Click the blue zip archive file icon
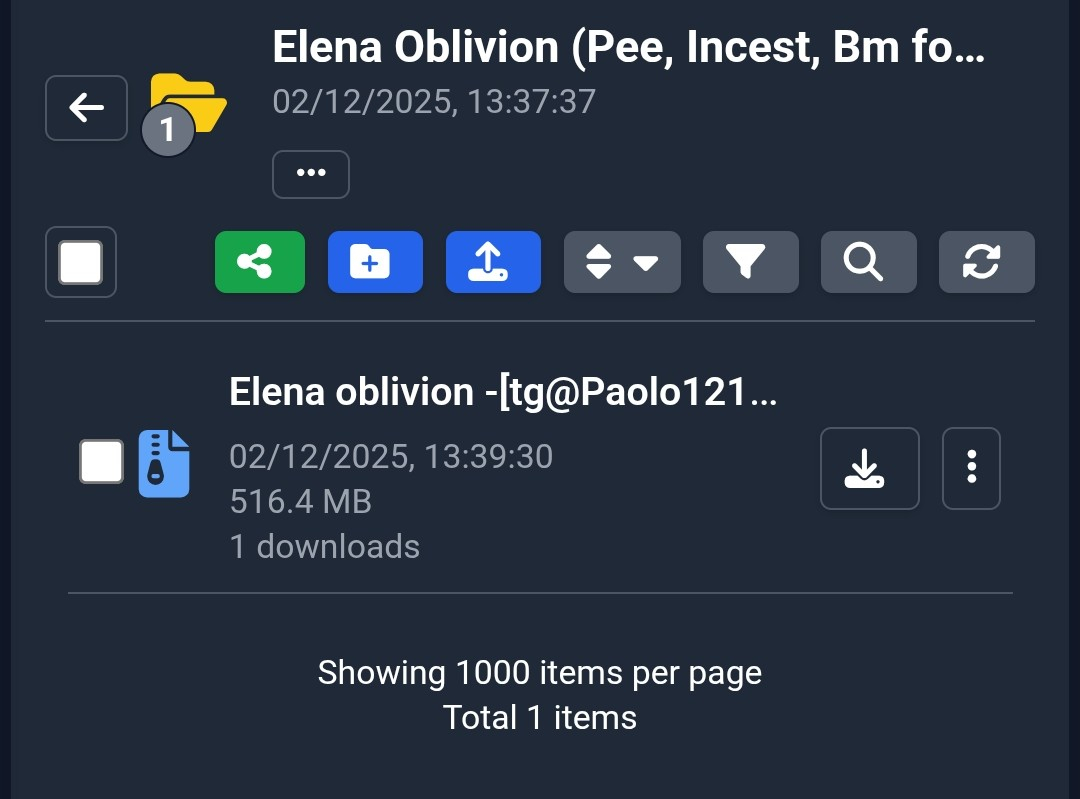Viewport: 1080px width, 799px height. click(x=163, y=463)
